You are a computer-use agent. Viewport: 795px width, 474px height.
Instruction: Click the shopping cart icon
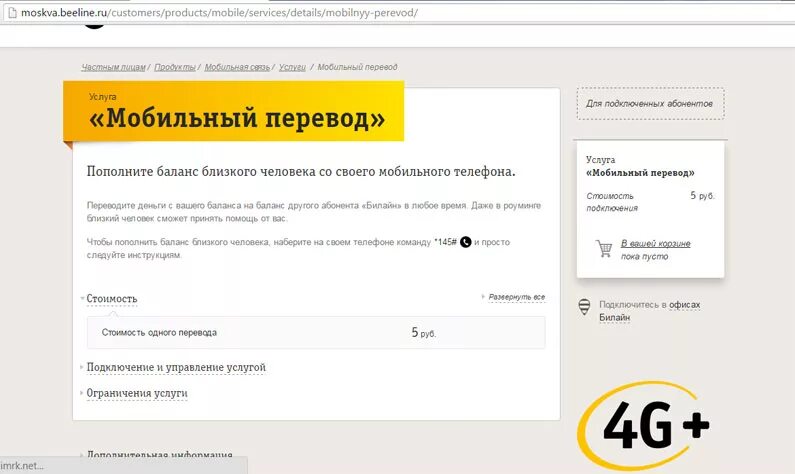[x=604, y=248]
